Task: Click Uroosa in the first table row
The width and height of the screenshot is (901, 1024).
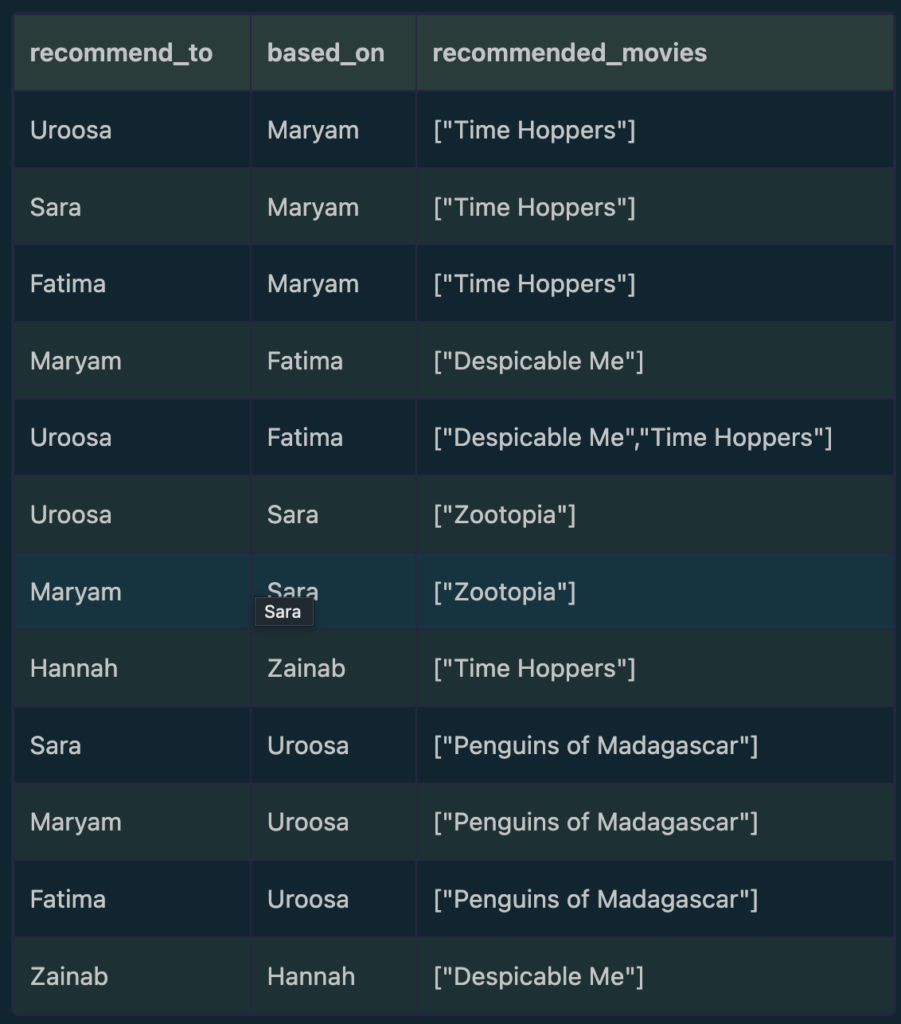Action: pyautogui.click(x=71, y=130)
